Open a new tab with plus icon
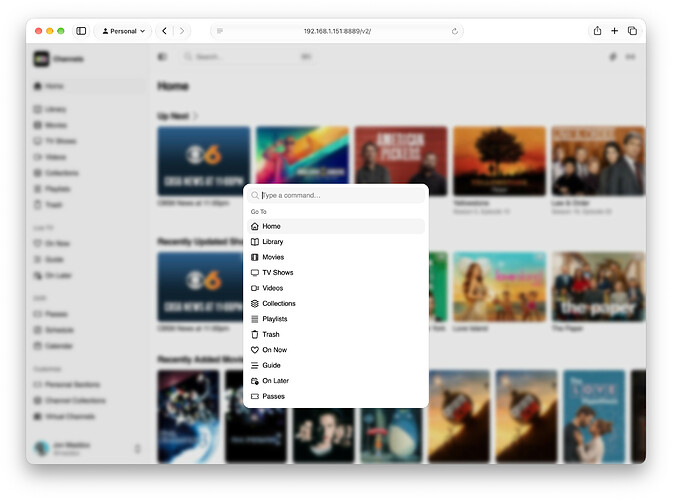This screenshot has height=500, width=673. 615,30
